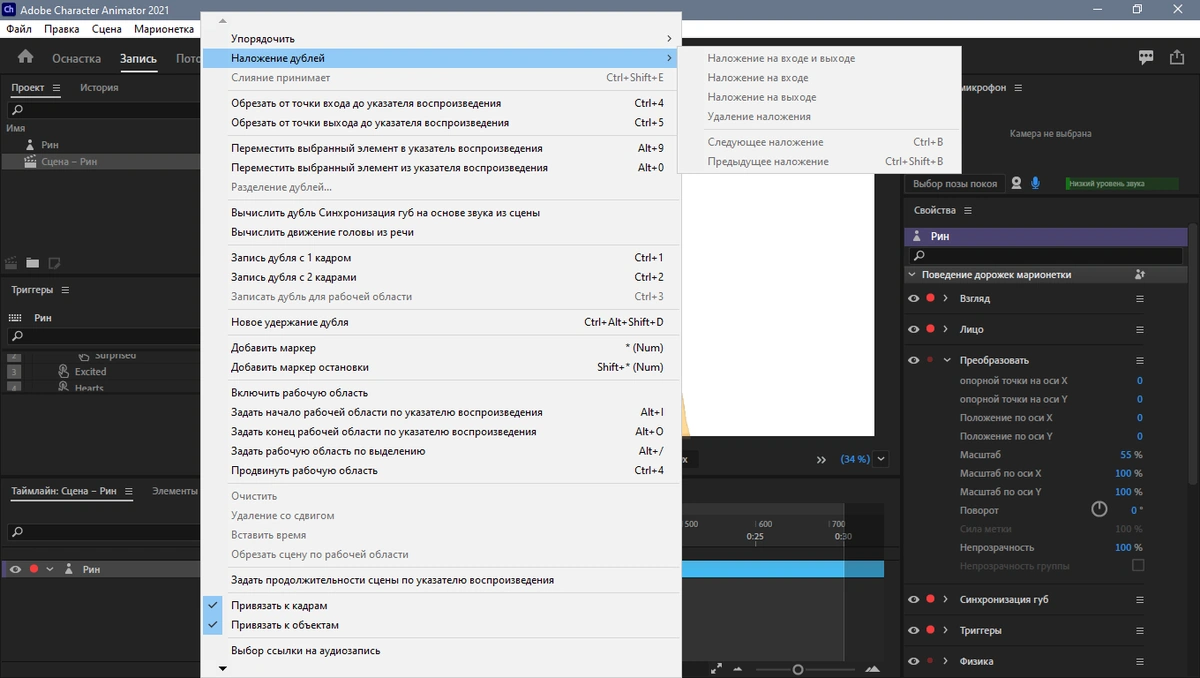Open the Триггеры panel menu icon
1200x678 pixels.
point(65,290)
